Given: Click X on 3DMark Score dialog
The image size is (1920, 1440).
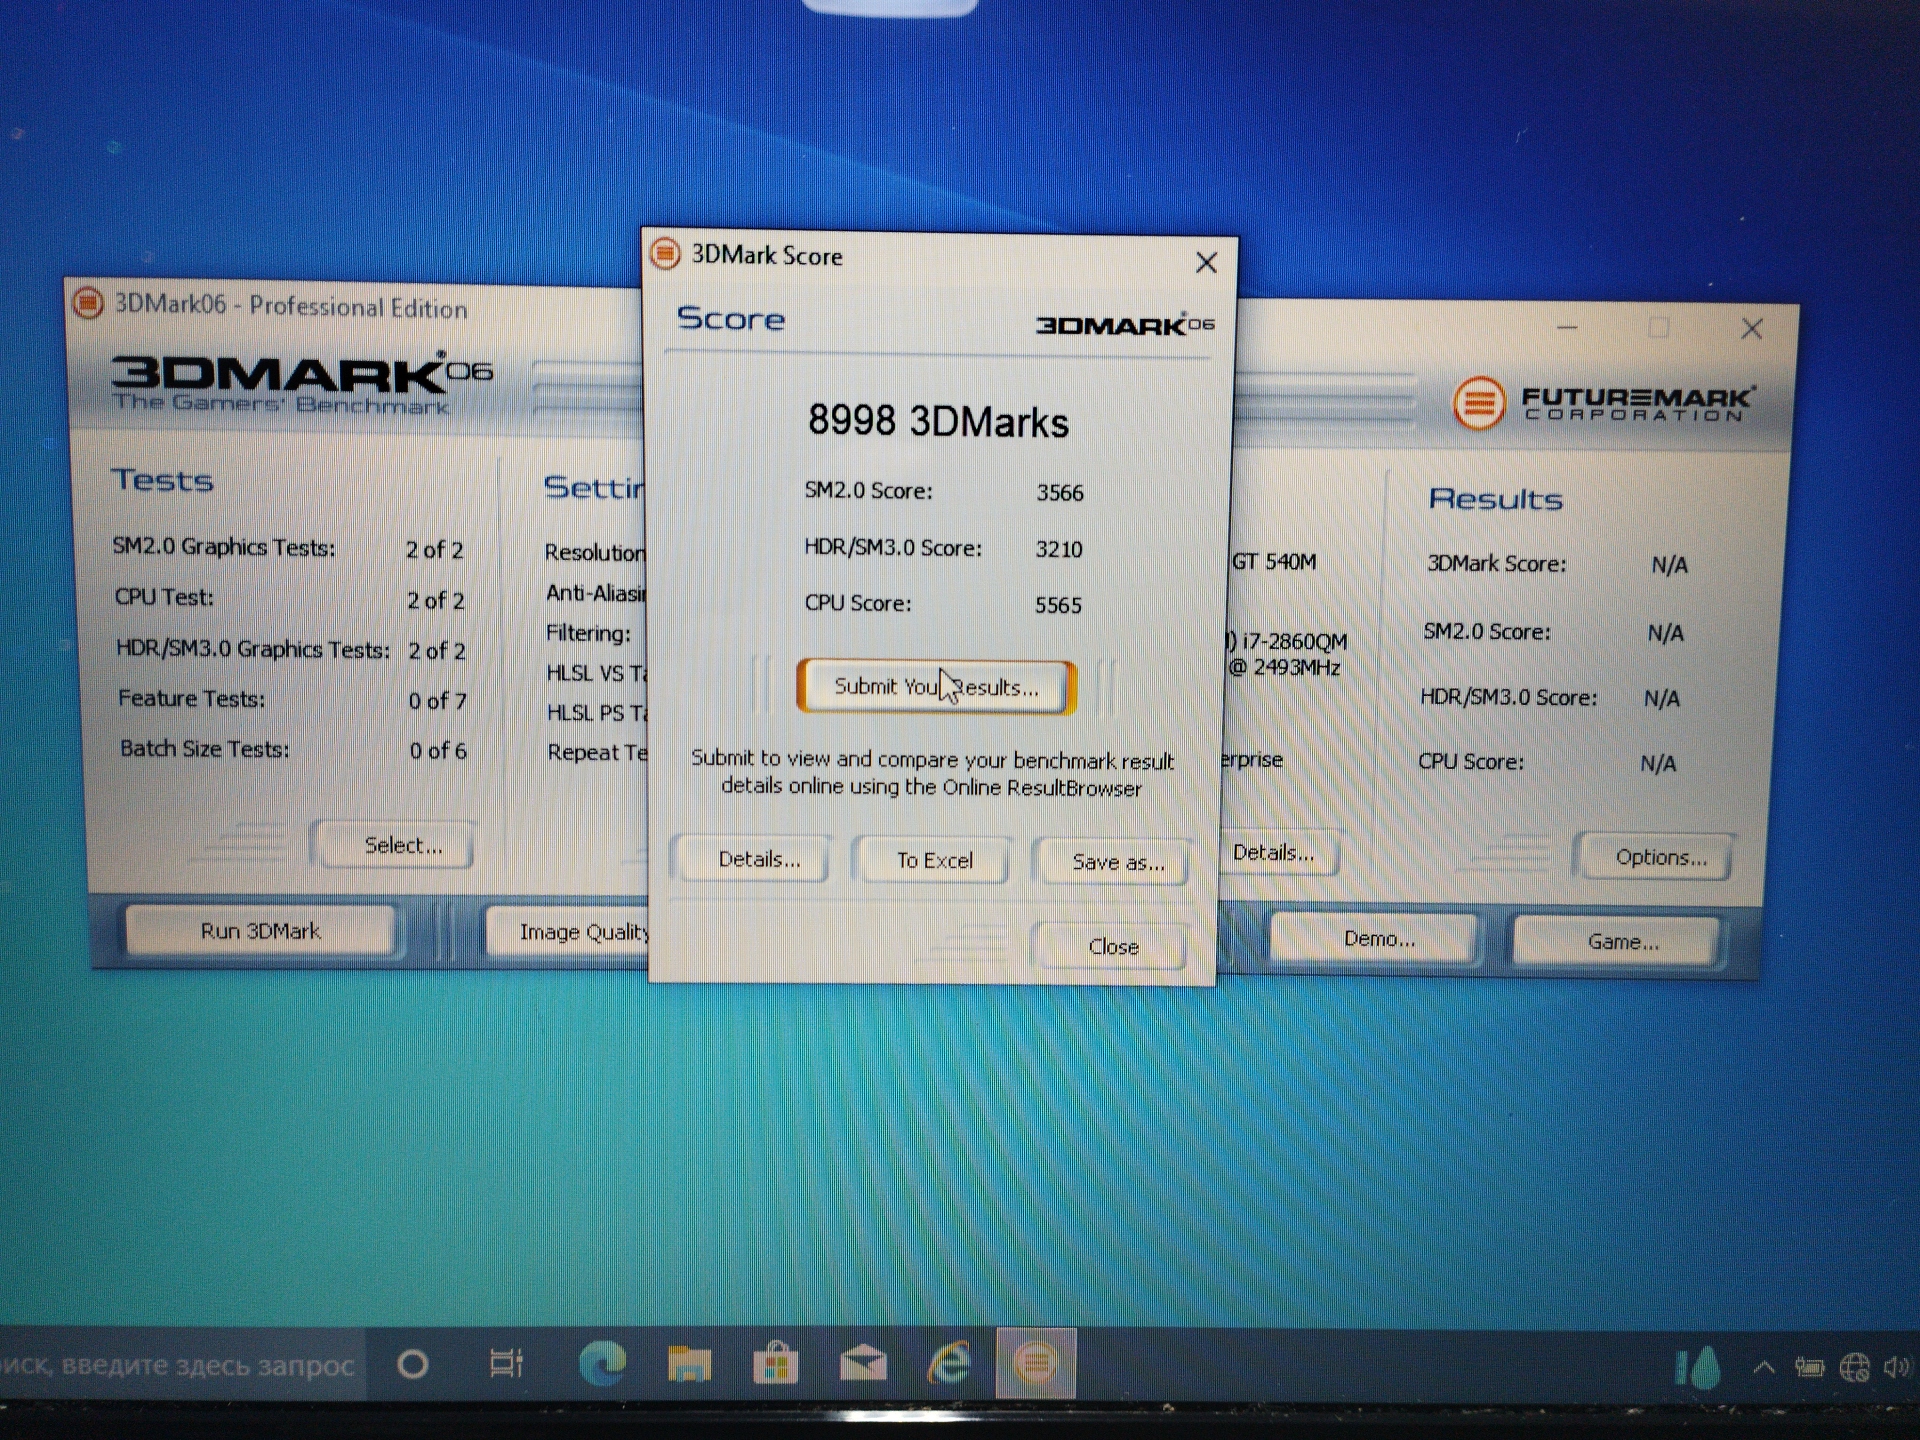Looking at the screenshot, I should (1206, 263).
